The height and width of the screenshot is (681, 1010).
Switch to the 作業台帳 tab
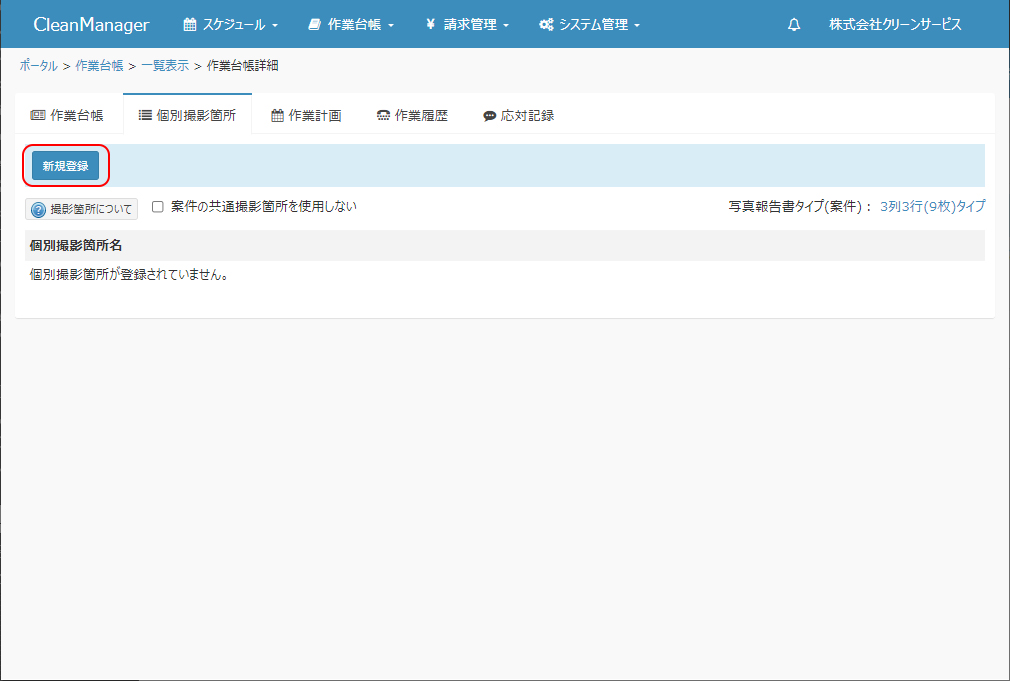point(68,116)
